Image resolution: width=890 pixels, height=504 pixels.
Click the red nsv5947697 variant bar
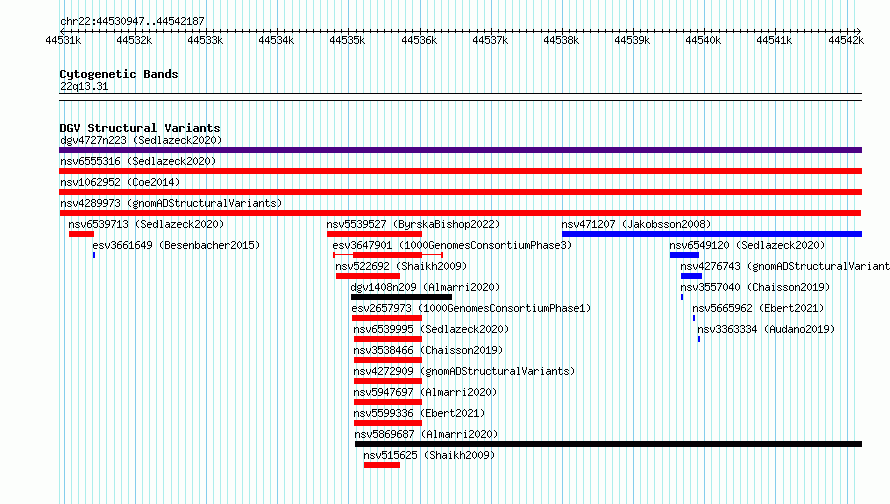coord(388,402)
